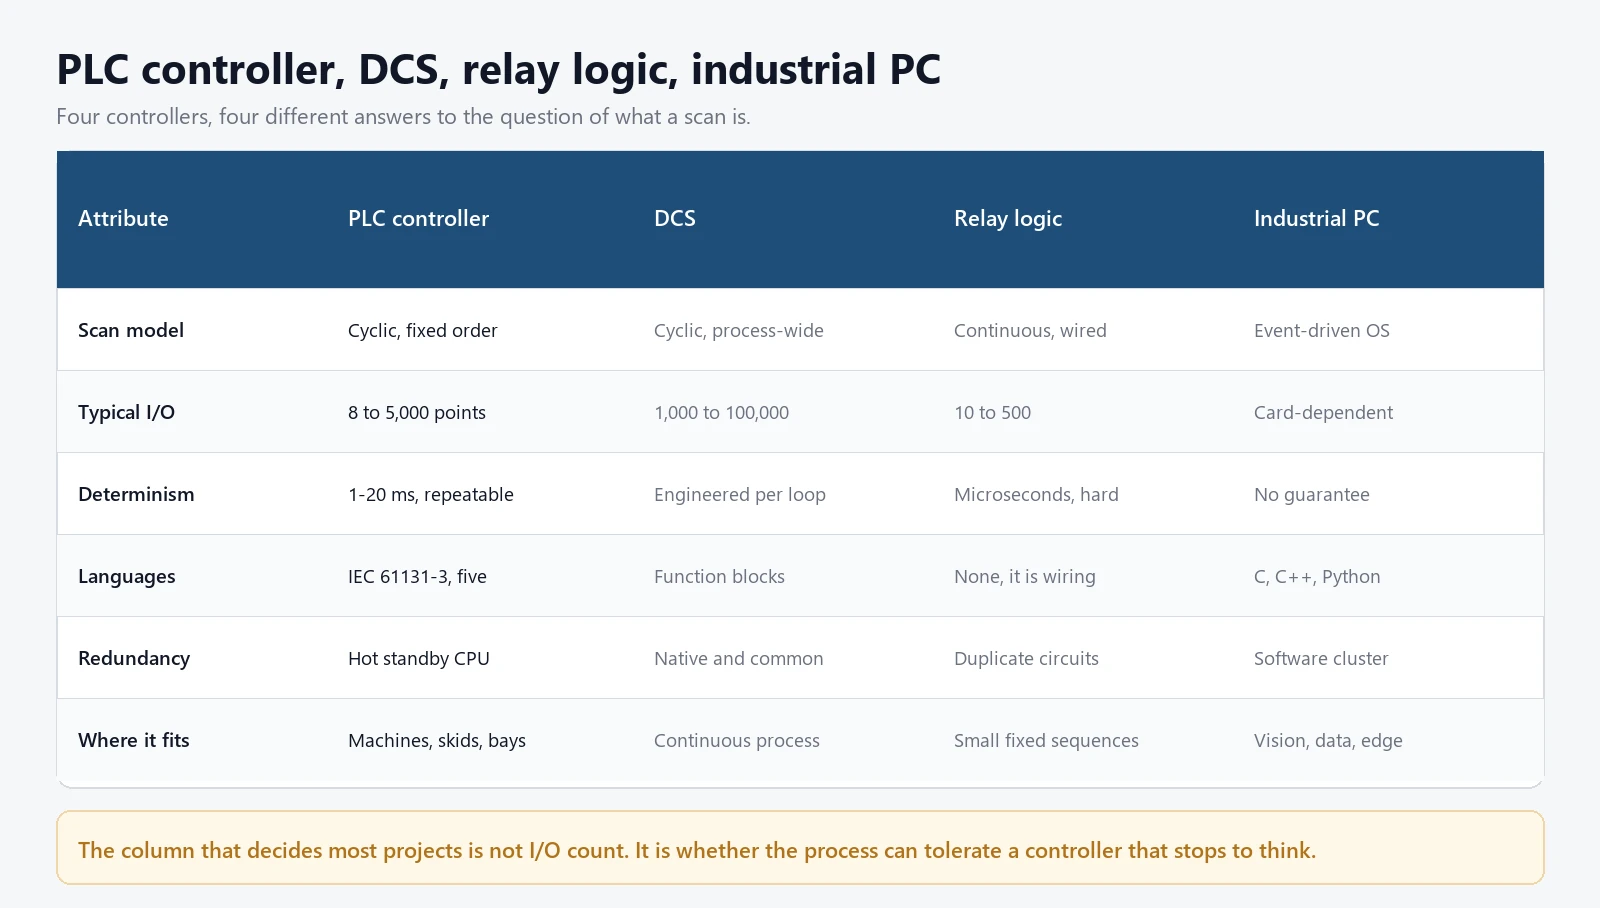The image size is (1600, 908).
Task: Select the 'Cyclic, fixed order' cell
Action: click(x=422, y=330)
